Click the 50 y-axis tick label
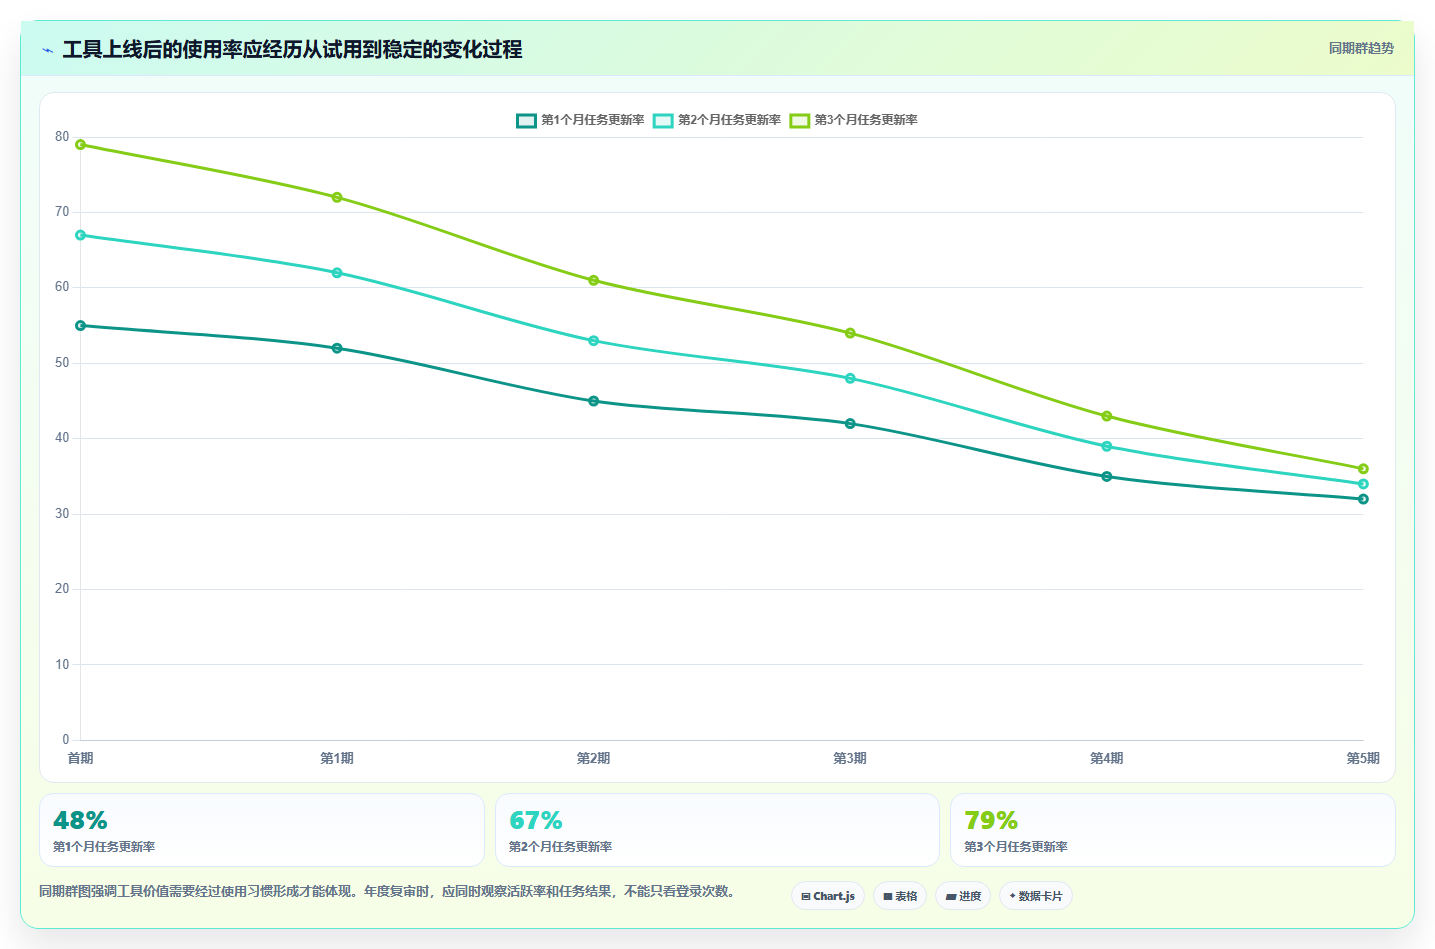The width and height of the screenshot is (1435, 949). click(x=63, y=363)
